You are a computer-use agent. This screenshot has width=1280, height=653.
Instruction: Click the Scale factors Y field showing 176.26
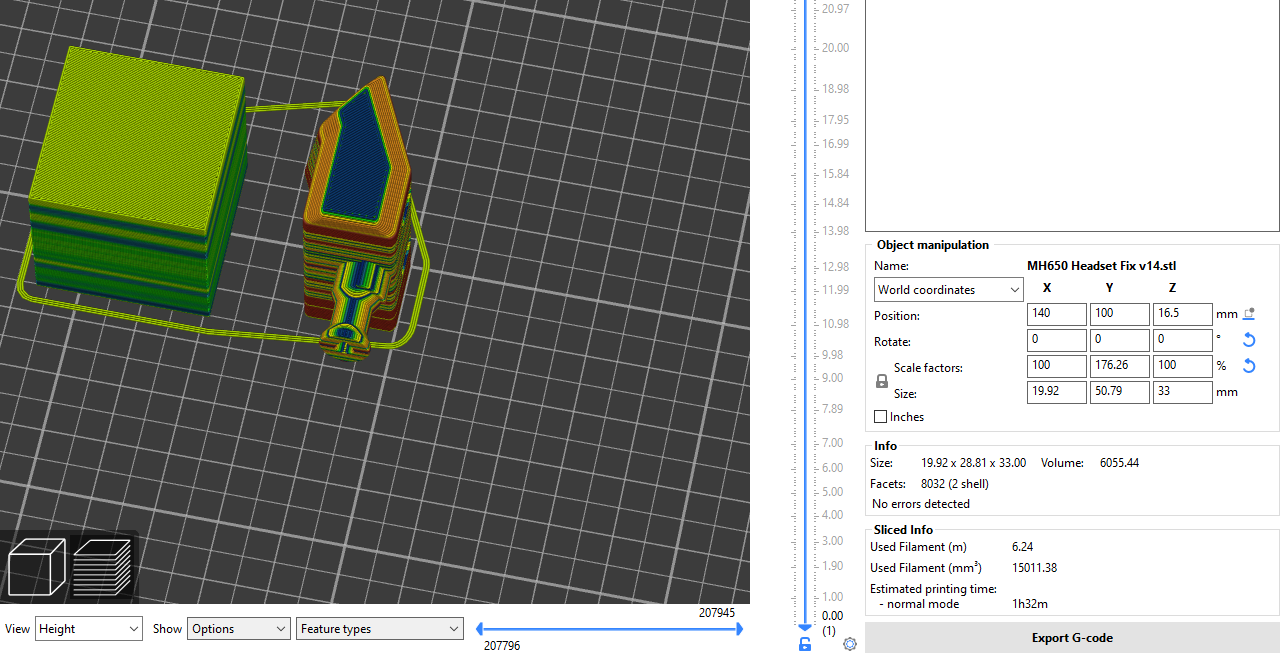point(1120,366)
